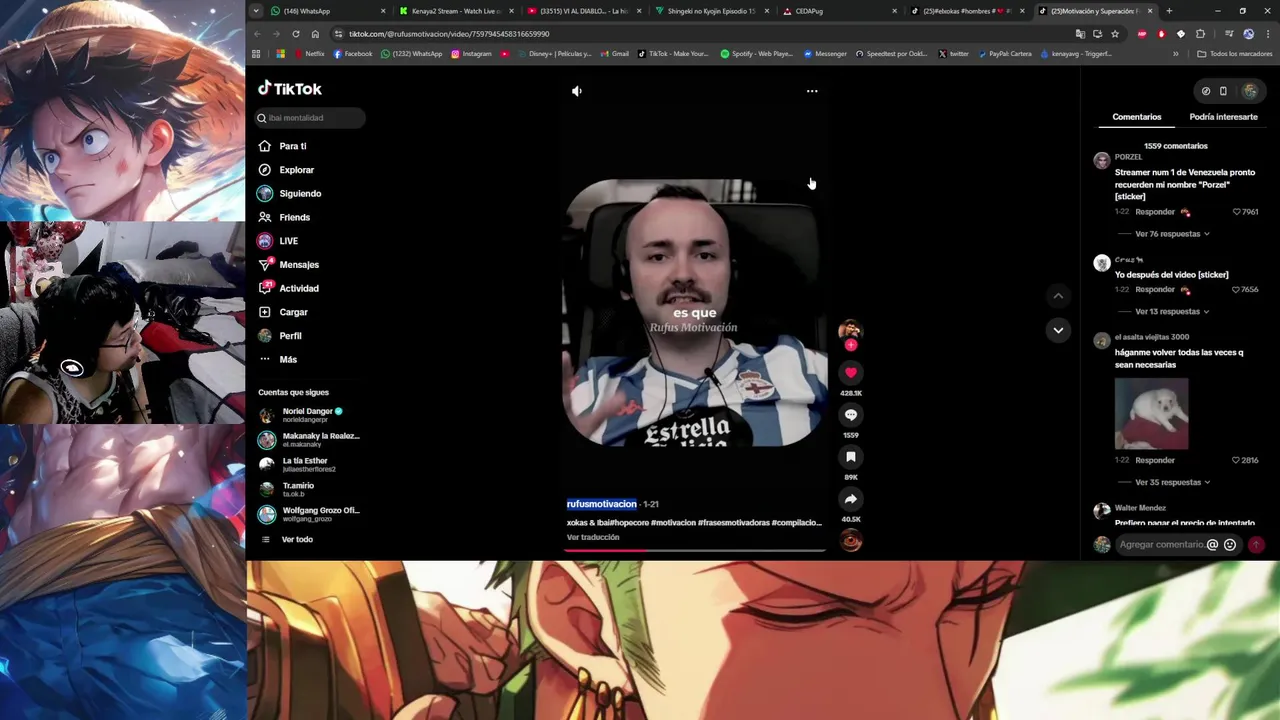The width and height of the screenshot is (1280, 720).
Task: Follow creator with red plus badge
Action: click(x=851, y=345)
